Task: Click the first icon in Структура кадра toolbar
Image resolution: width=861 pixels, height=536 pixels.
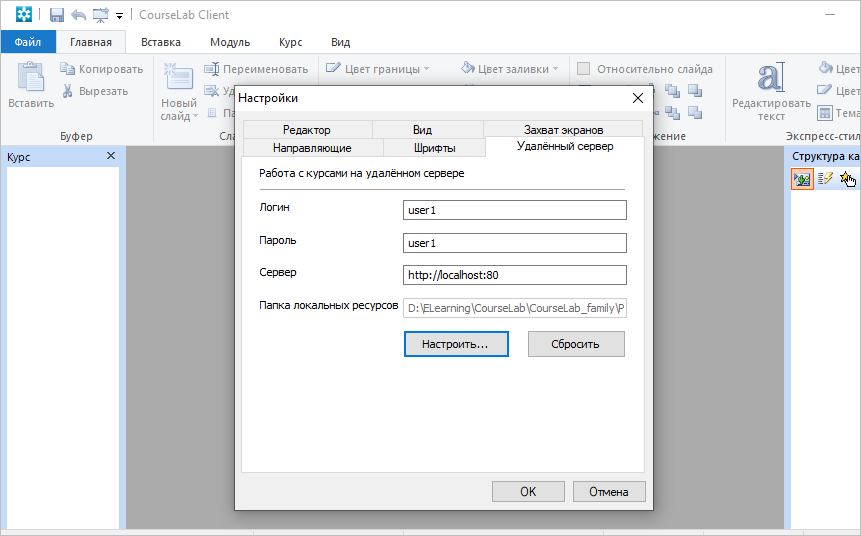Action: coord(802,179)
